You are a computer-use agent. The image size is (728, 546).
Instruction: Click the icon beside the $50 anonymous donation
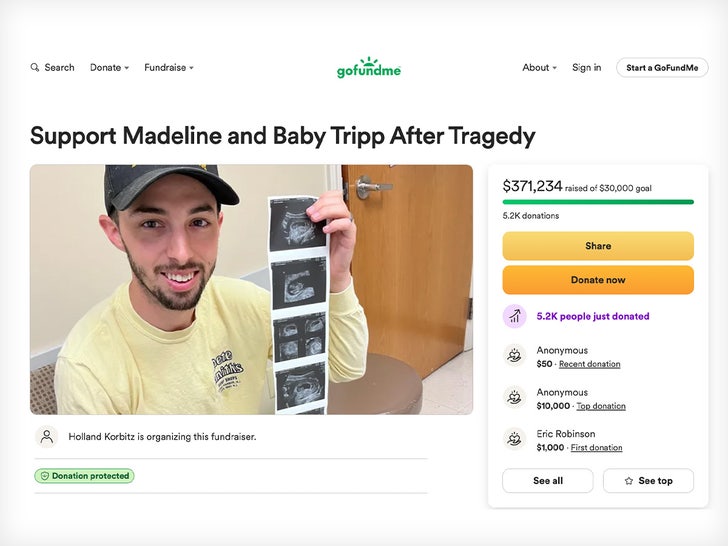[514, 356]
